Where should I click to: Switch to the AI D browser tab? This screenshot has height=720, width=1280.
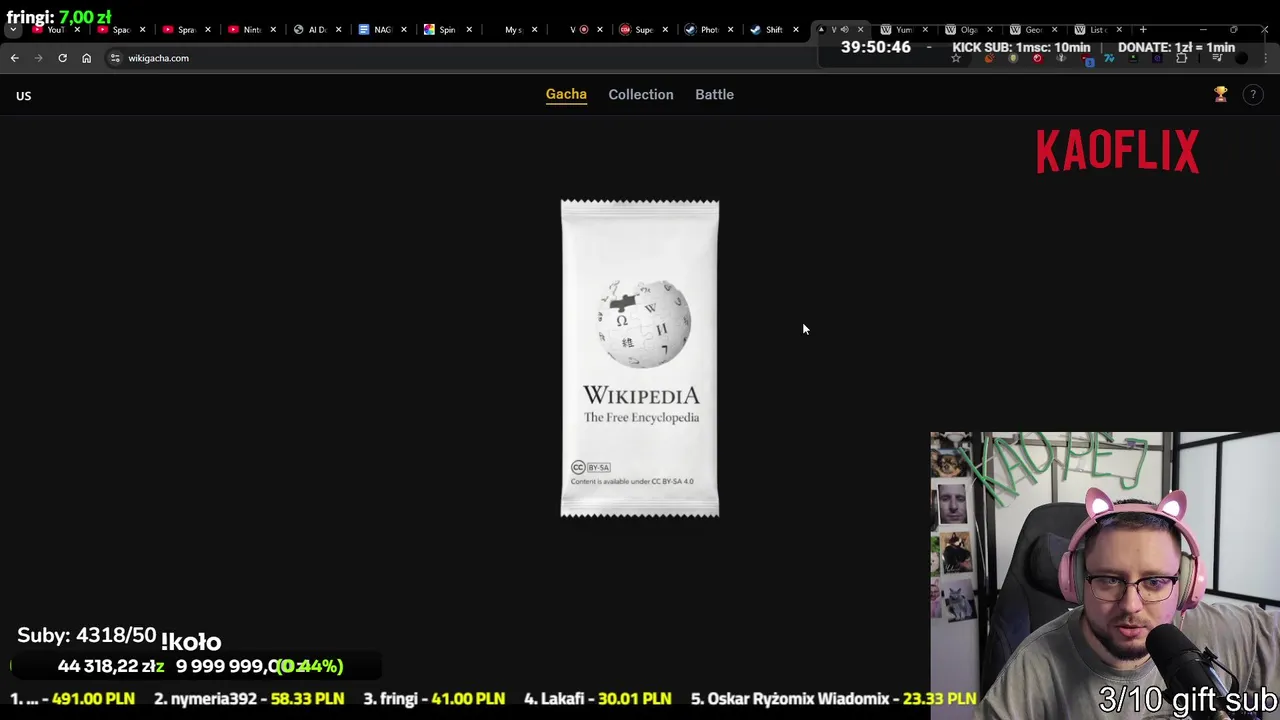coord(316,30)
